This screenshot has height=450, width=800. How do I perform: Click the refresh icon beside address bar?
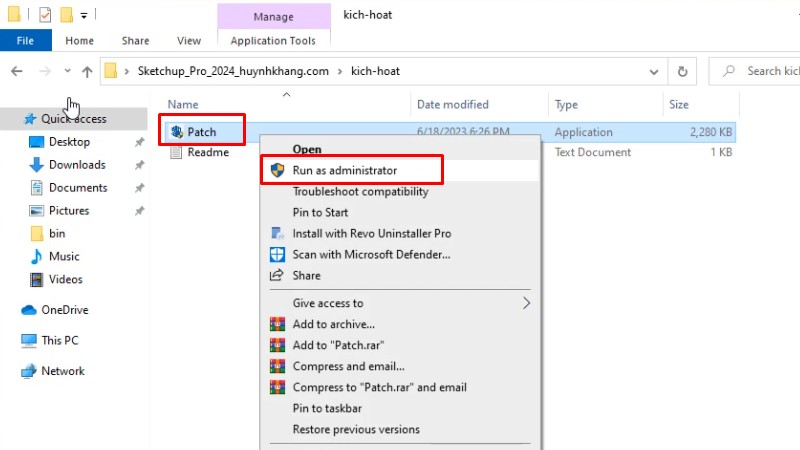(x=683, y=71)
